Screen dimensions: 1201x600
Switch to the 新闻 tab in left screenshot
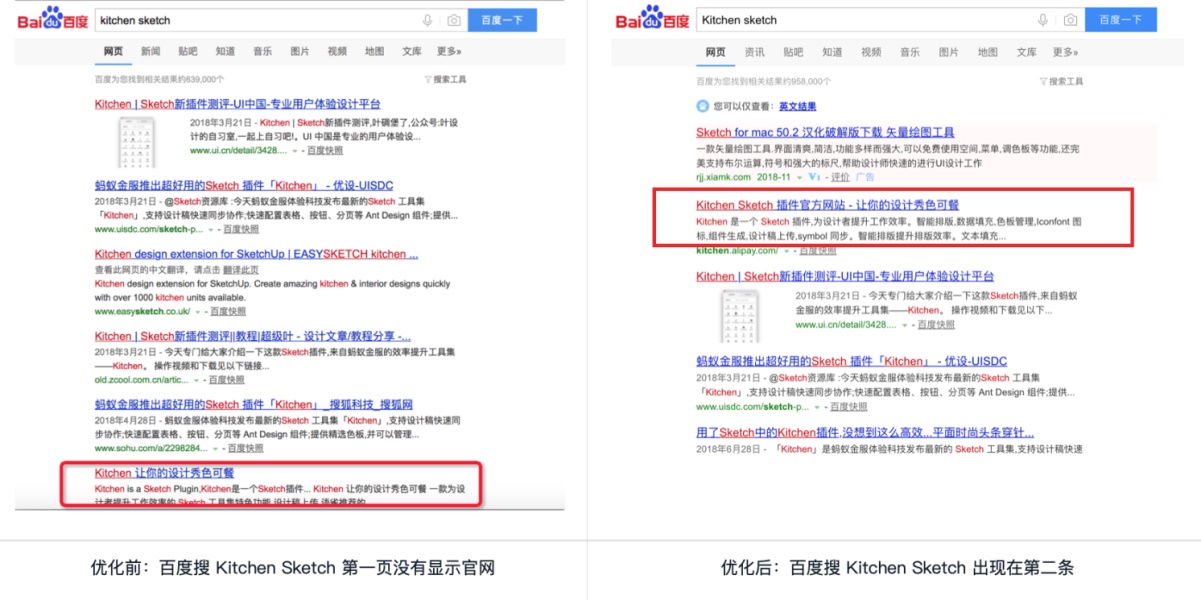click(151, 51)
